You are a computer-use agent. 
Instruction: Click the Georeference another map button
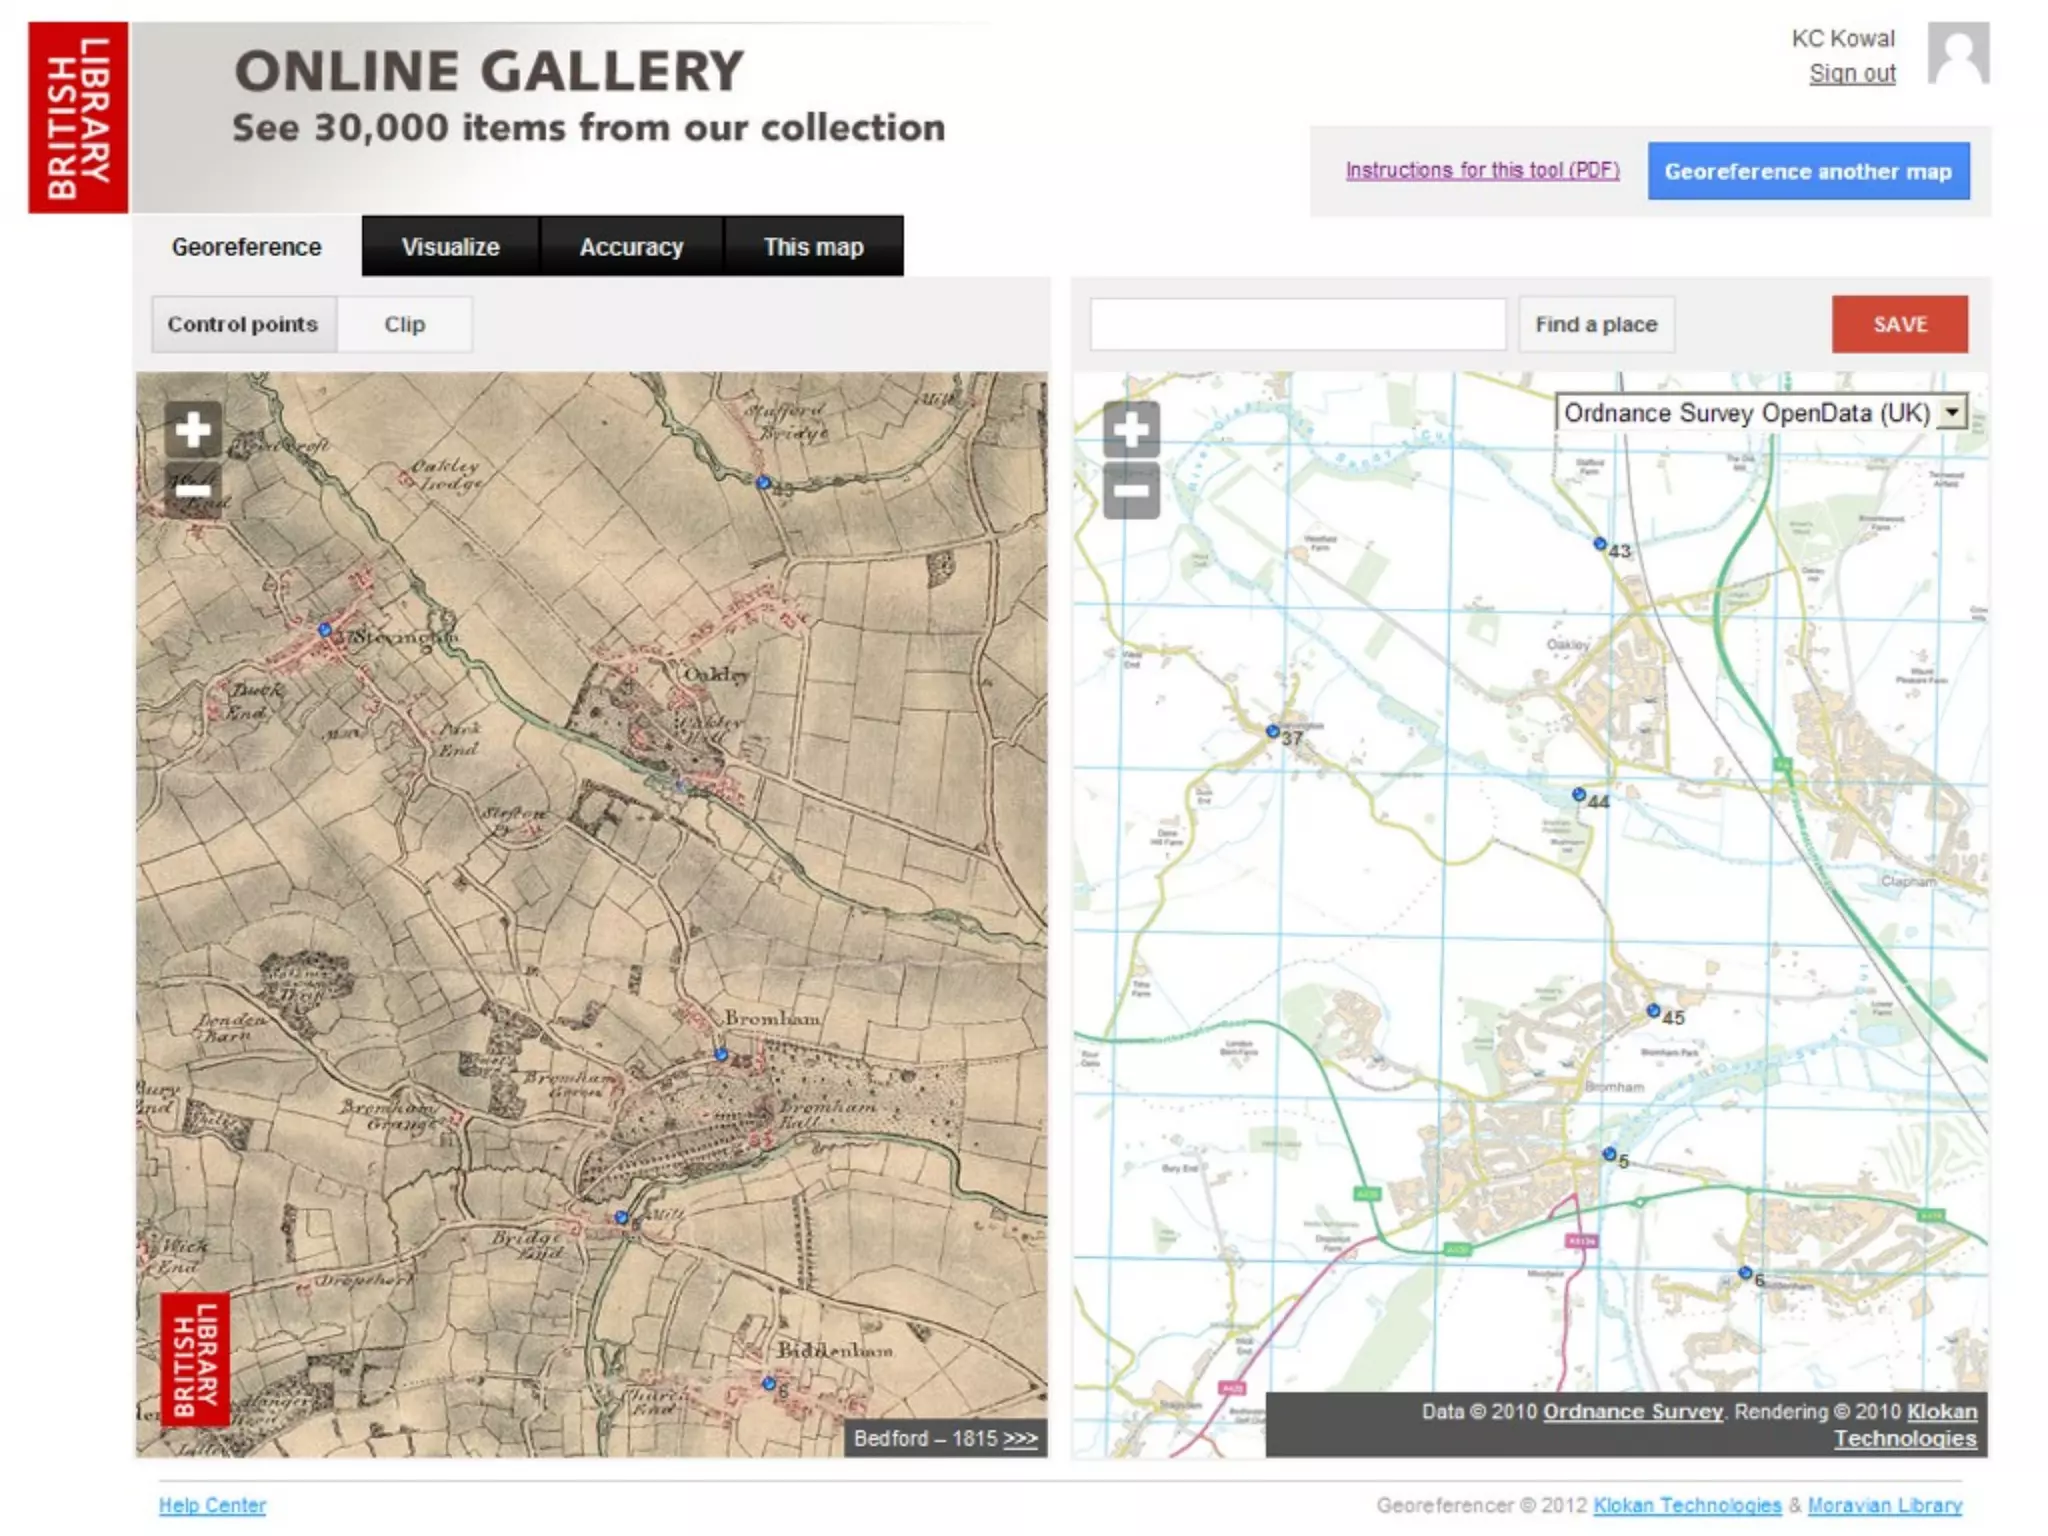pyautogui.click(x=1808, y=171)
